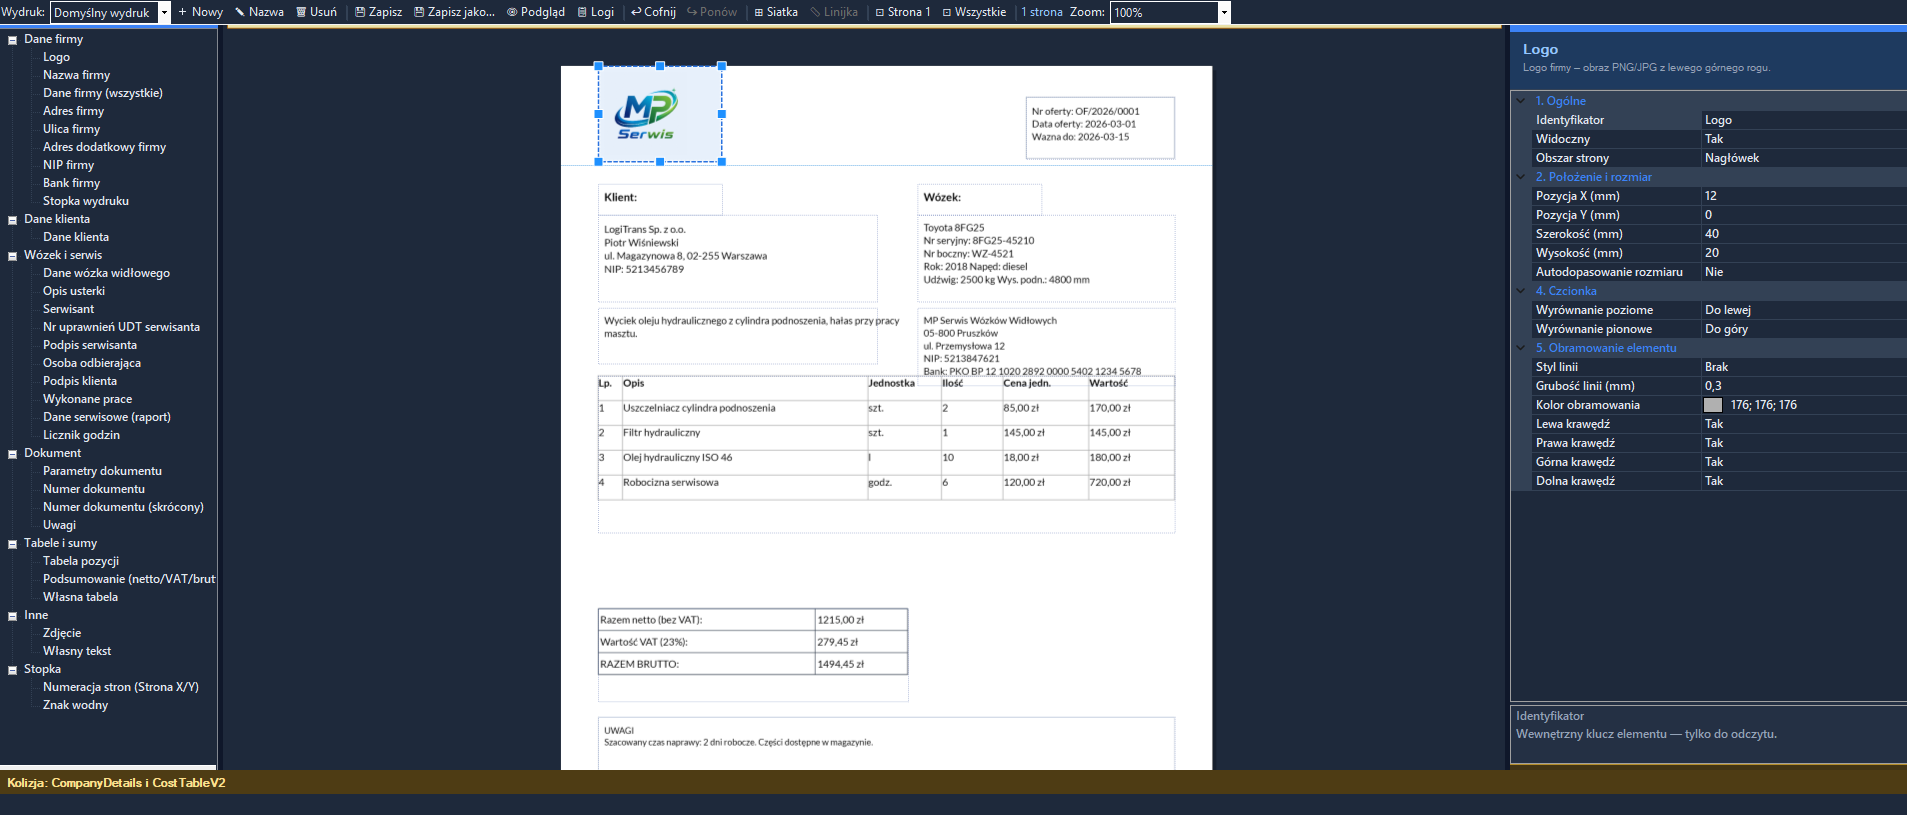Open the Wydruk printout dropdown
Image resolution: width=1907 pixels, height=815 pixels.
pos(165,13)
